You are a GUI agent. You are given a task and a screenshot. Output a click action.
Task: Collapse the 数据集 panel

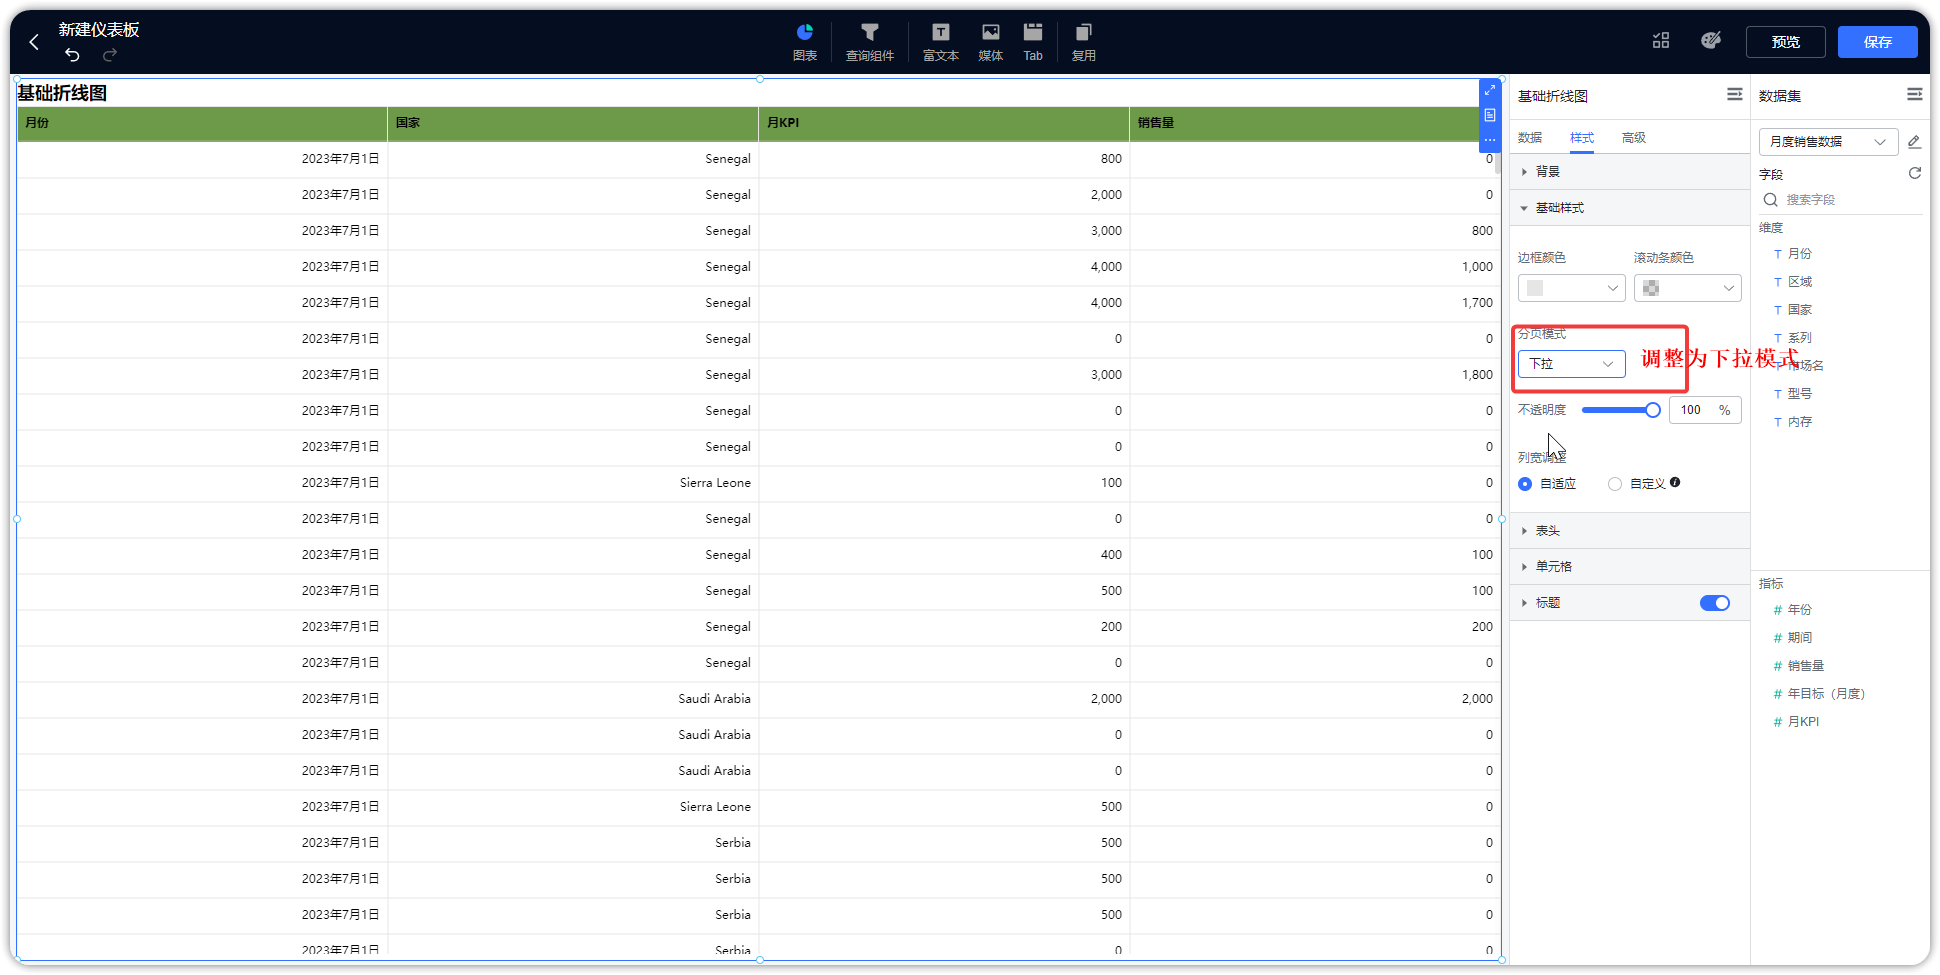[1915, 94]
